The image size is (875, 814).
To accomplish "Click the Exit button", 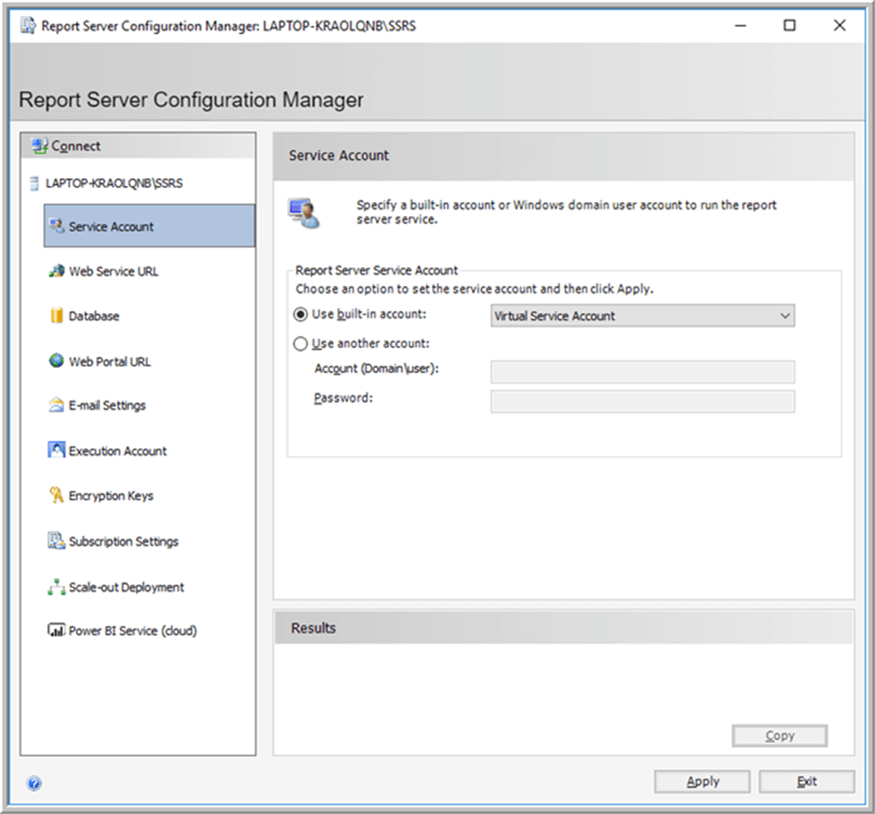I will pos(806,782).
